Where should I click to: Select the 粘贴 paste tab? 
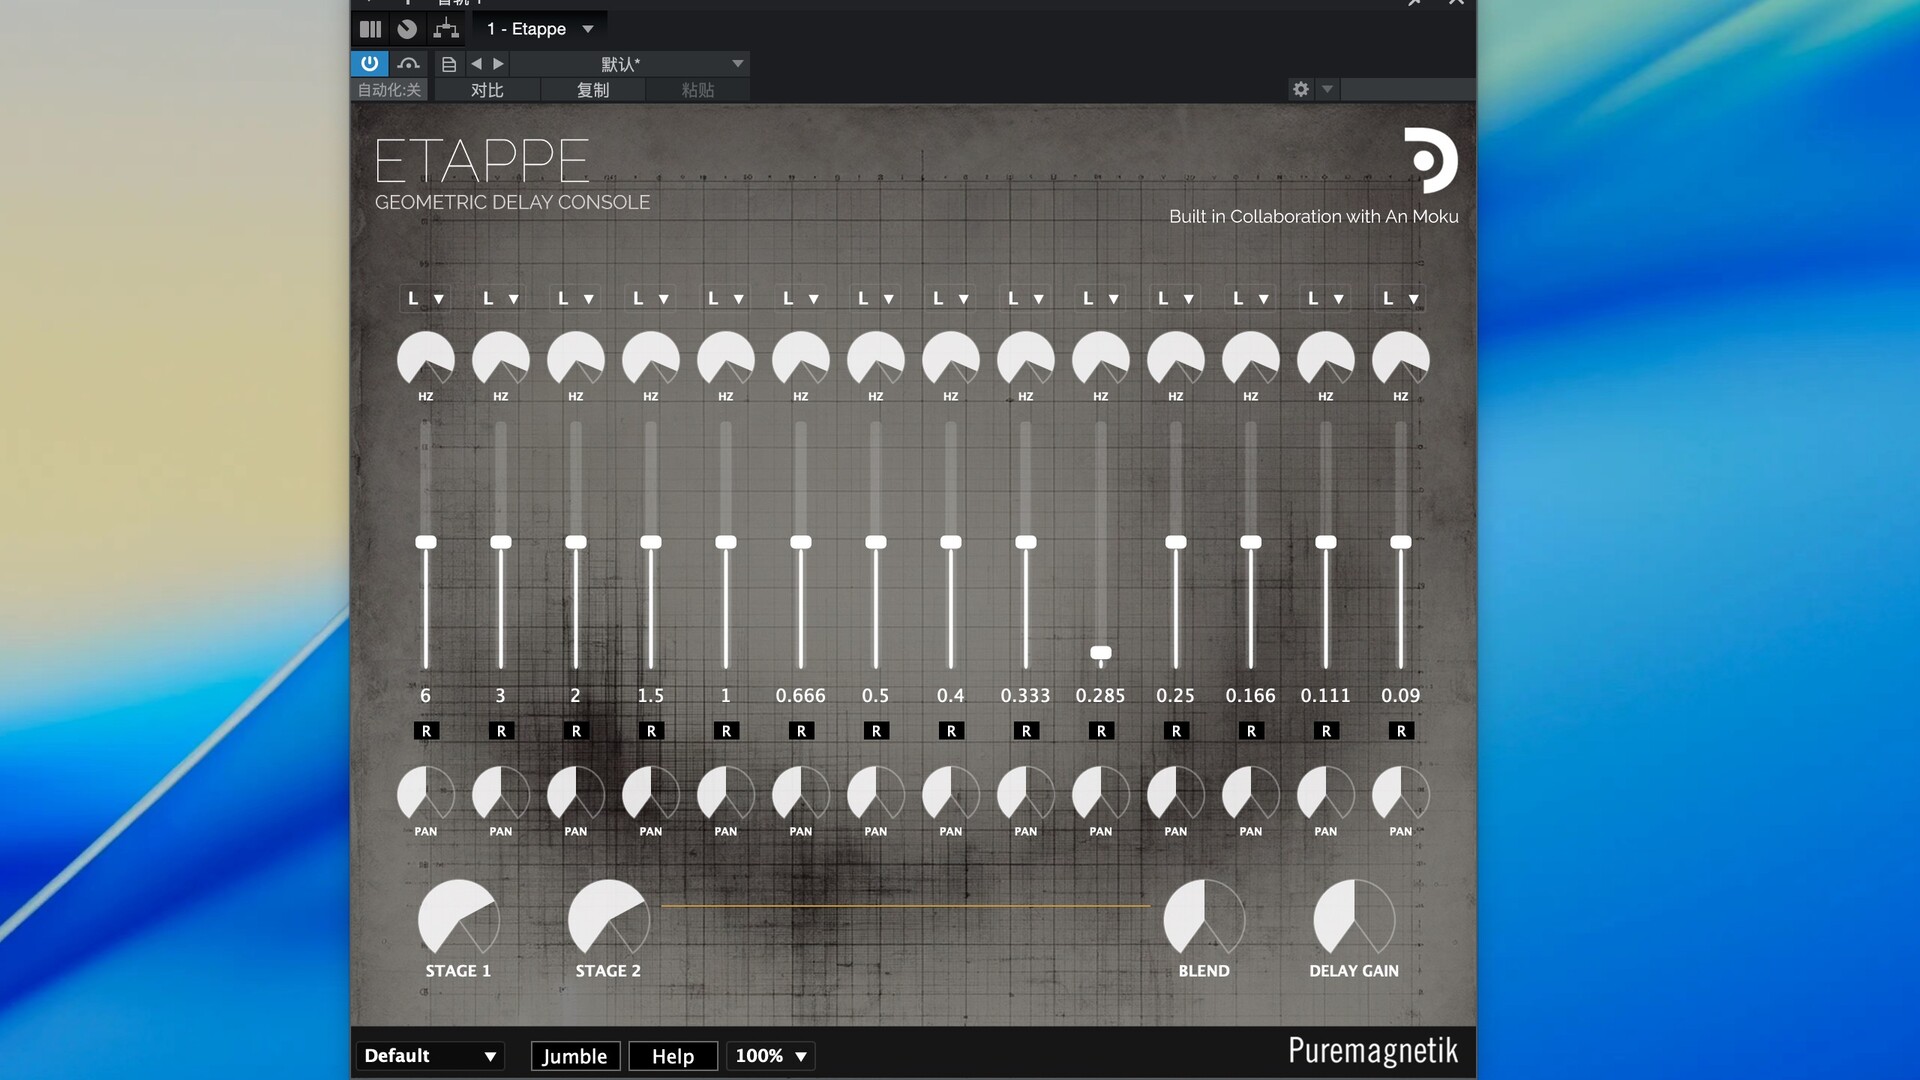coord(698,90)
